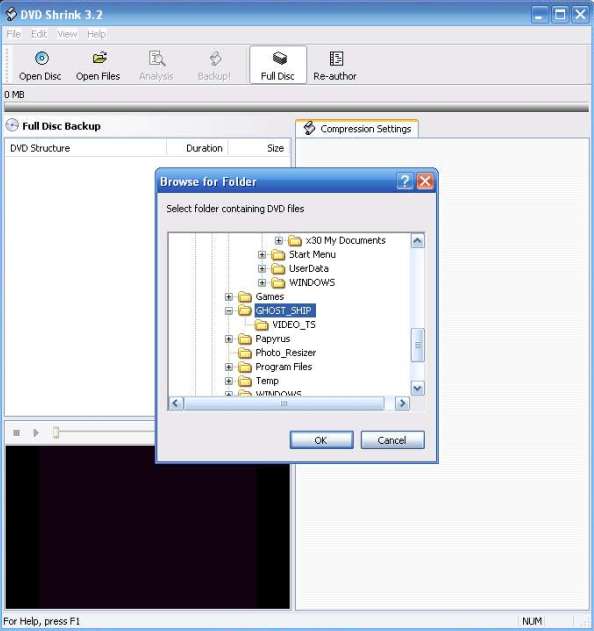This screenshot has height=631, width=594.
Task: Select the Temp folder label
Action: pyautogui.click(x=267, y=381)
